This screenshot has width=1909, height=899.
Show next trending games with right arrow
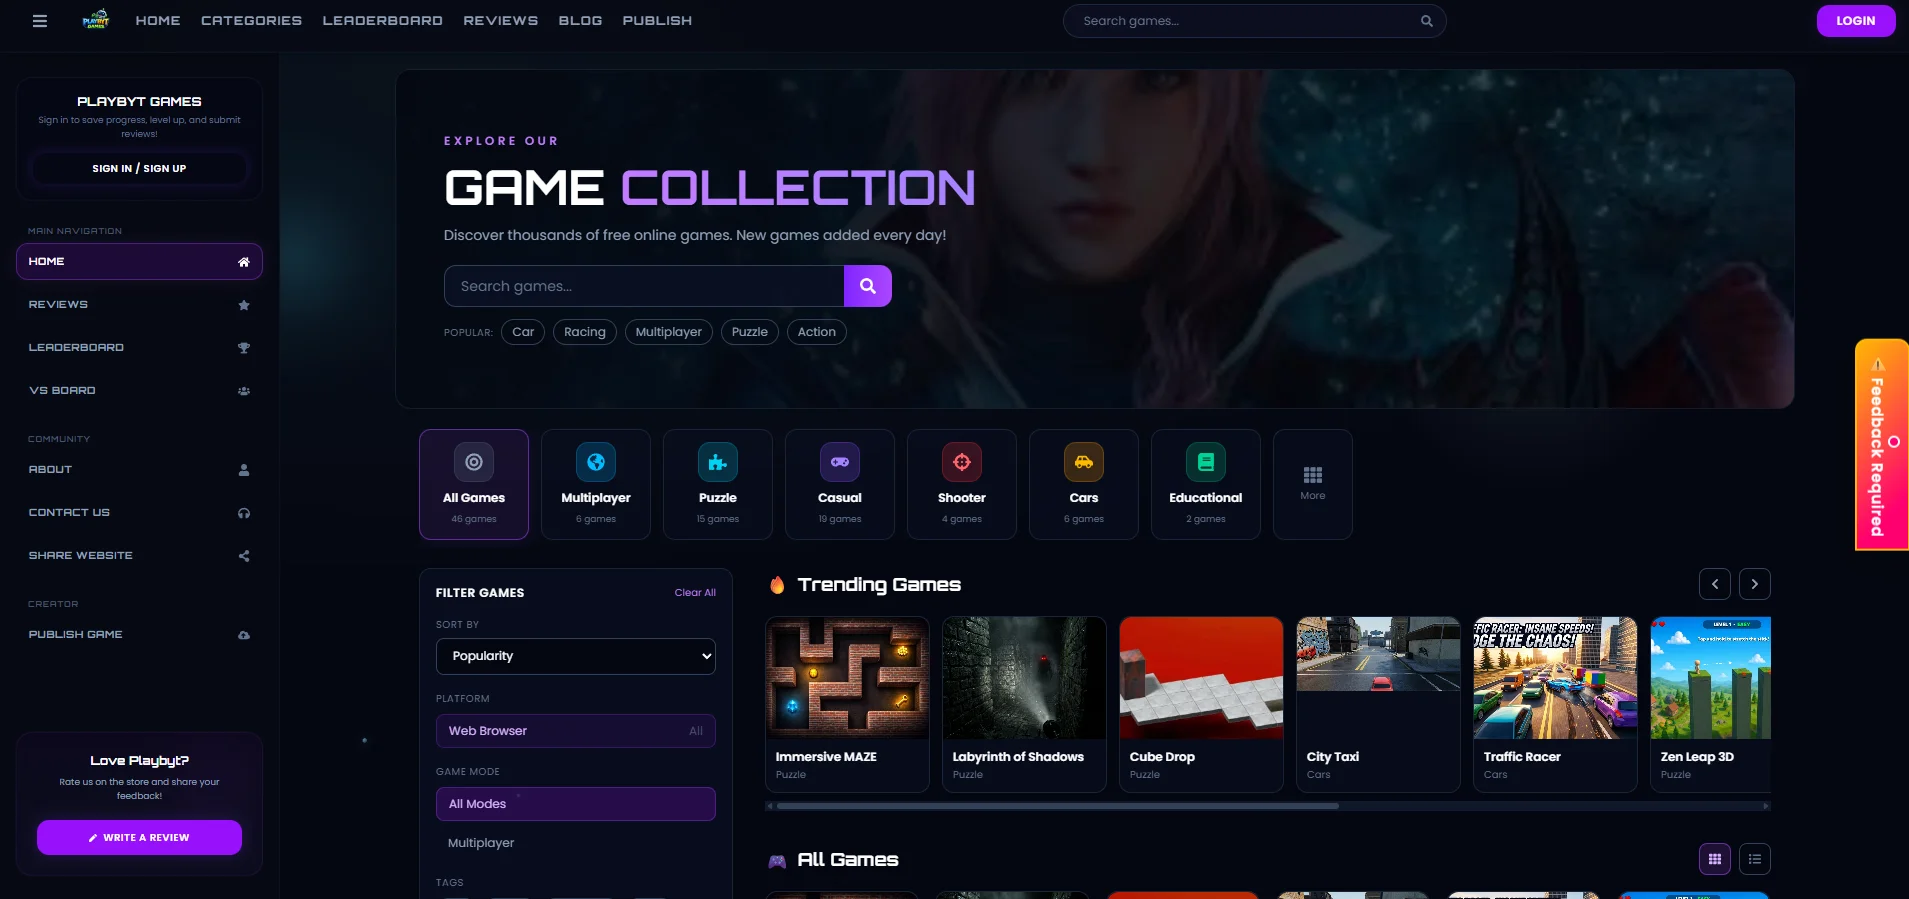click(x=1755, y=584)
